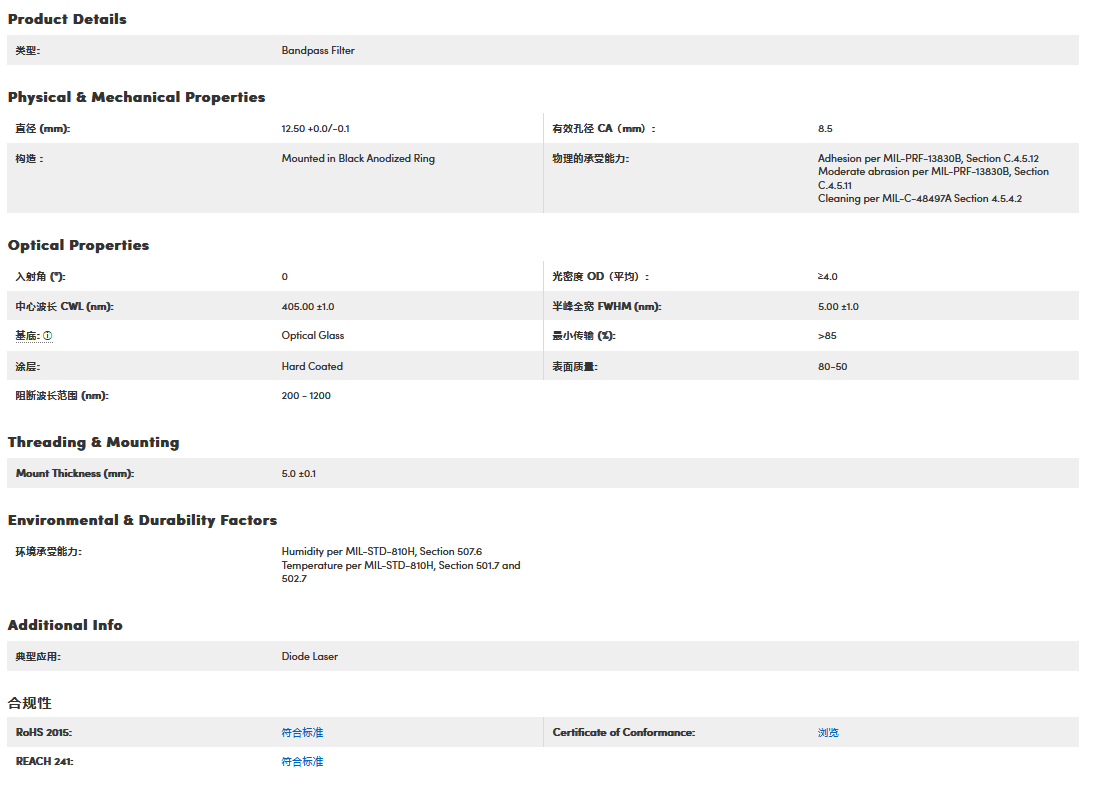
Task: Click the 合规性 section heading
Action: [29, 703]
